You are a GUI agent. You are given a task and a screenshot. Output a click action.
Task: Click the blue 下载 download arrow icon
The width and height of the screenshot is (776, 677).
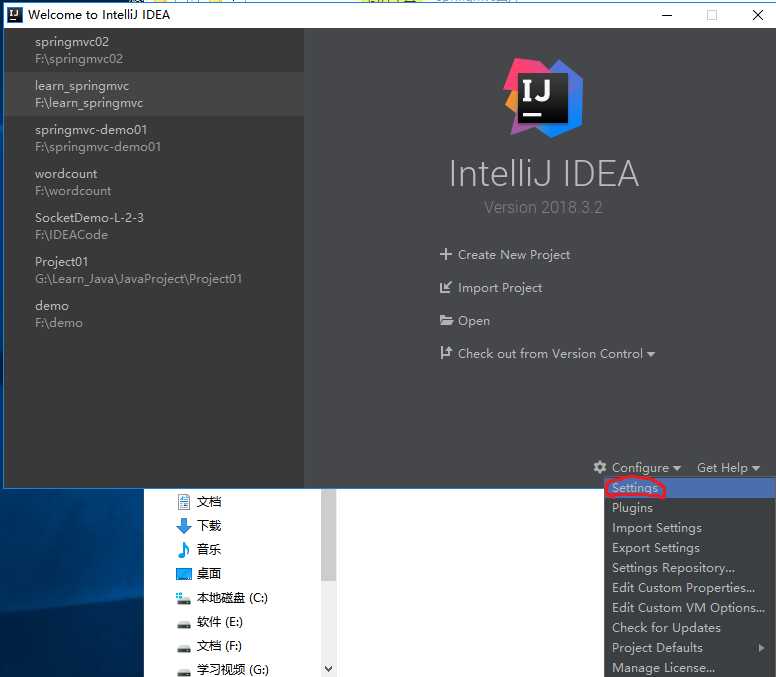click(184, 526)
